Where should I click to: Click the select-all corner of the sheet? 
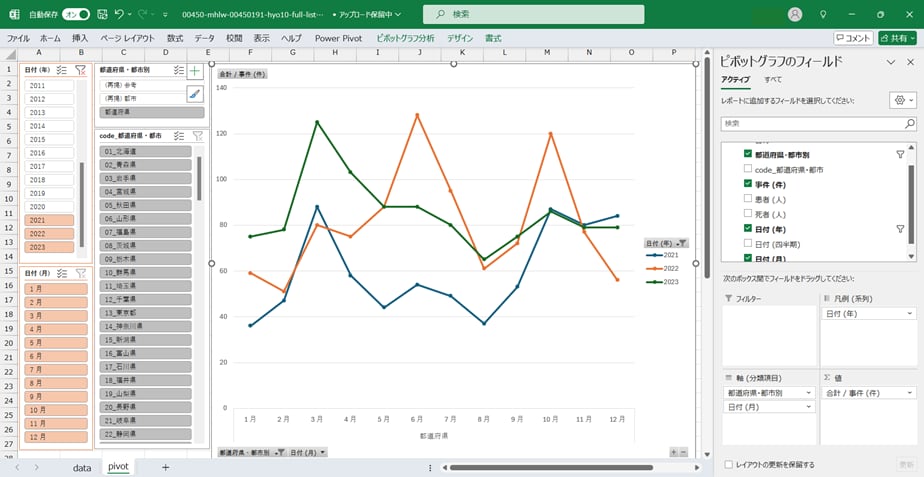(x=9, y=55)
